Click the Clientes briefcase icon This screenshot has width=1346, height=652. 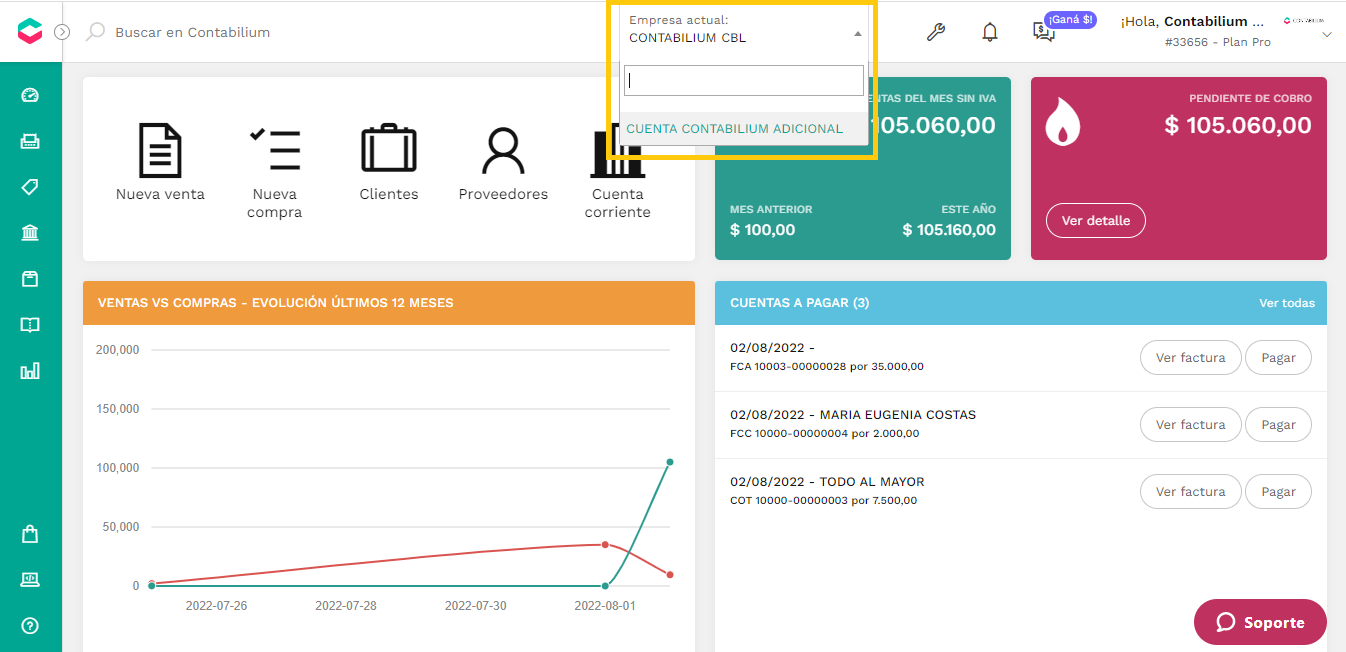[x=389, y=149]
